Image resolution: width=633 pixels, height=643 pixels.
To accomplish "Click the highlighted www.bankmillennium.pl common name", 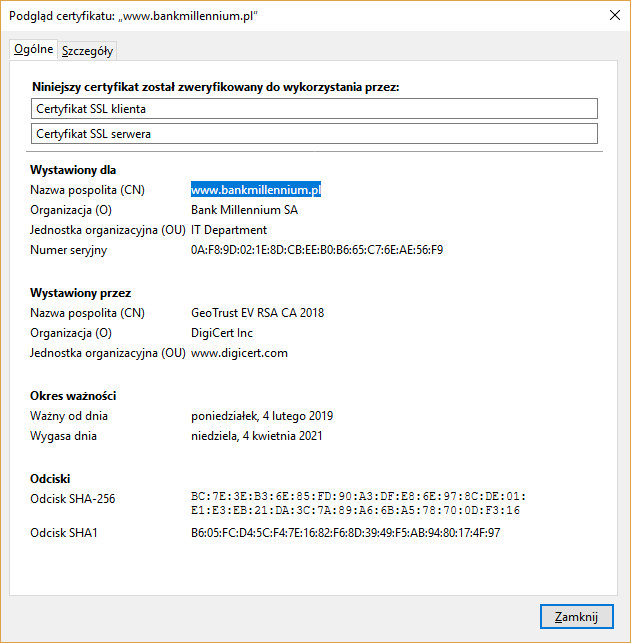I will (256, 190).
